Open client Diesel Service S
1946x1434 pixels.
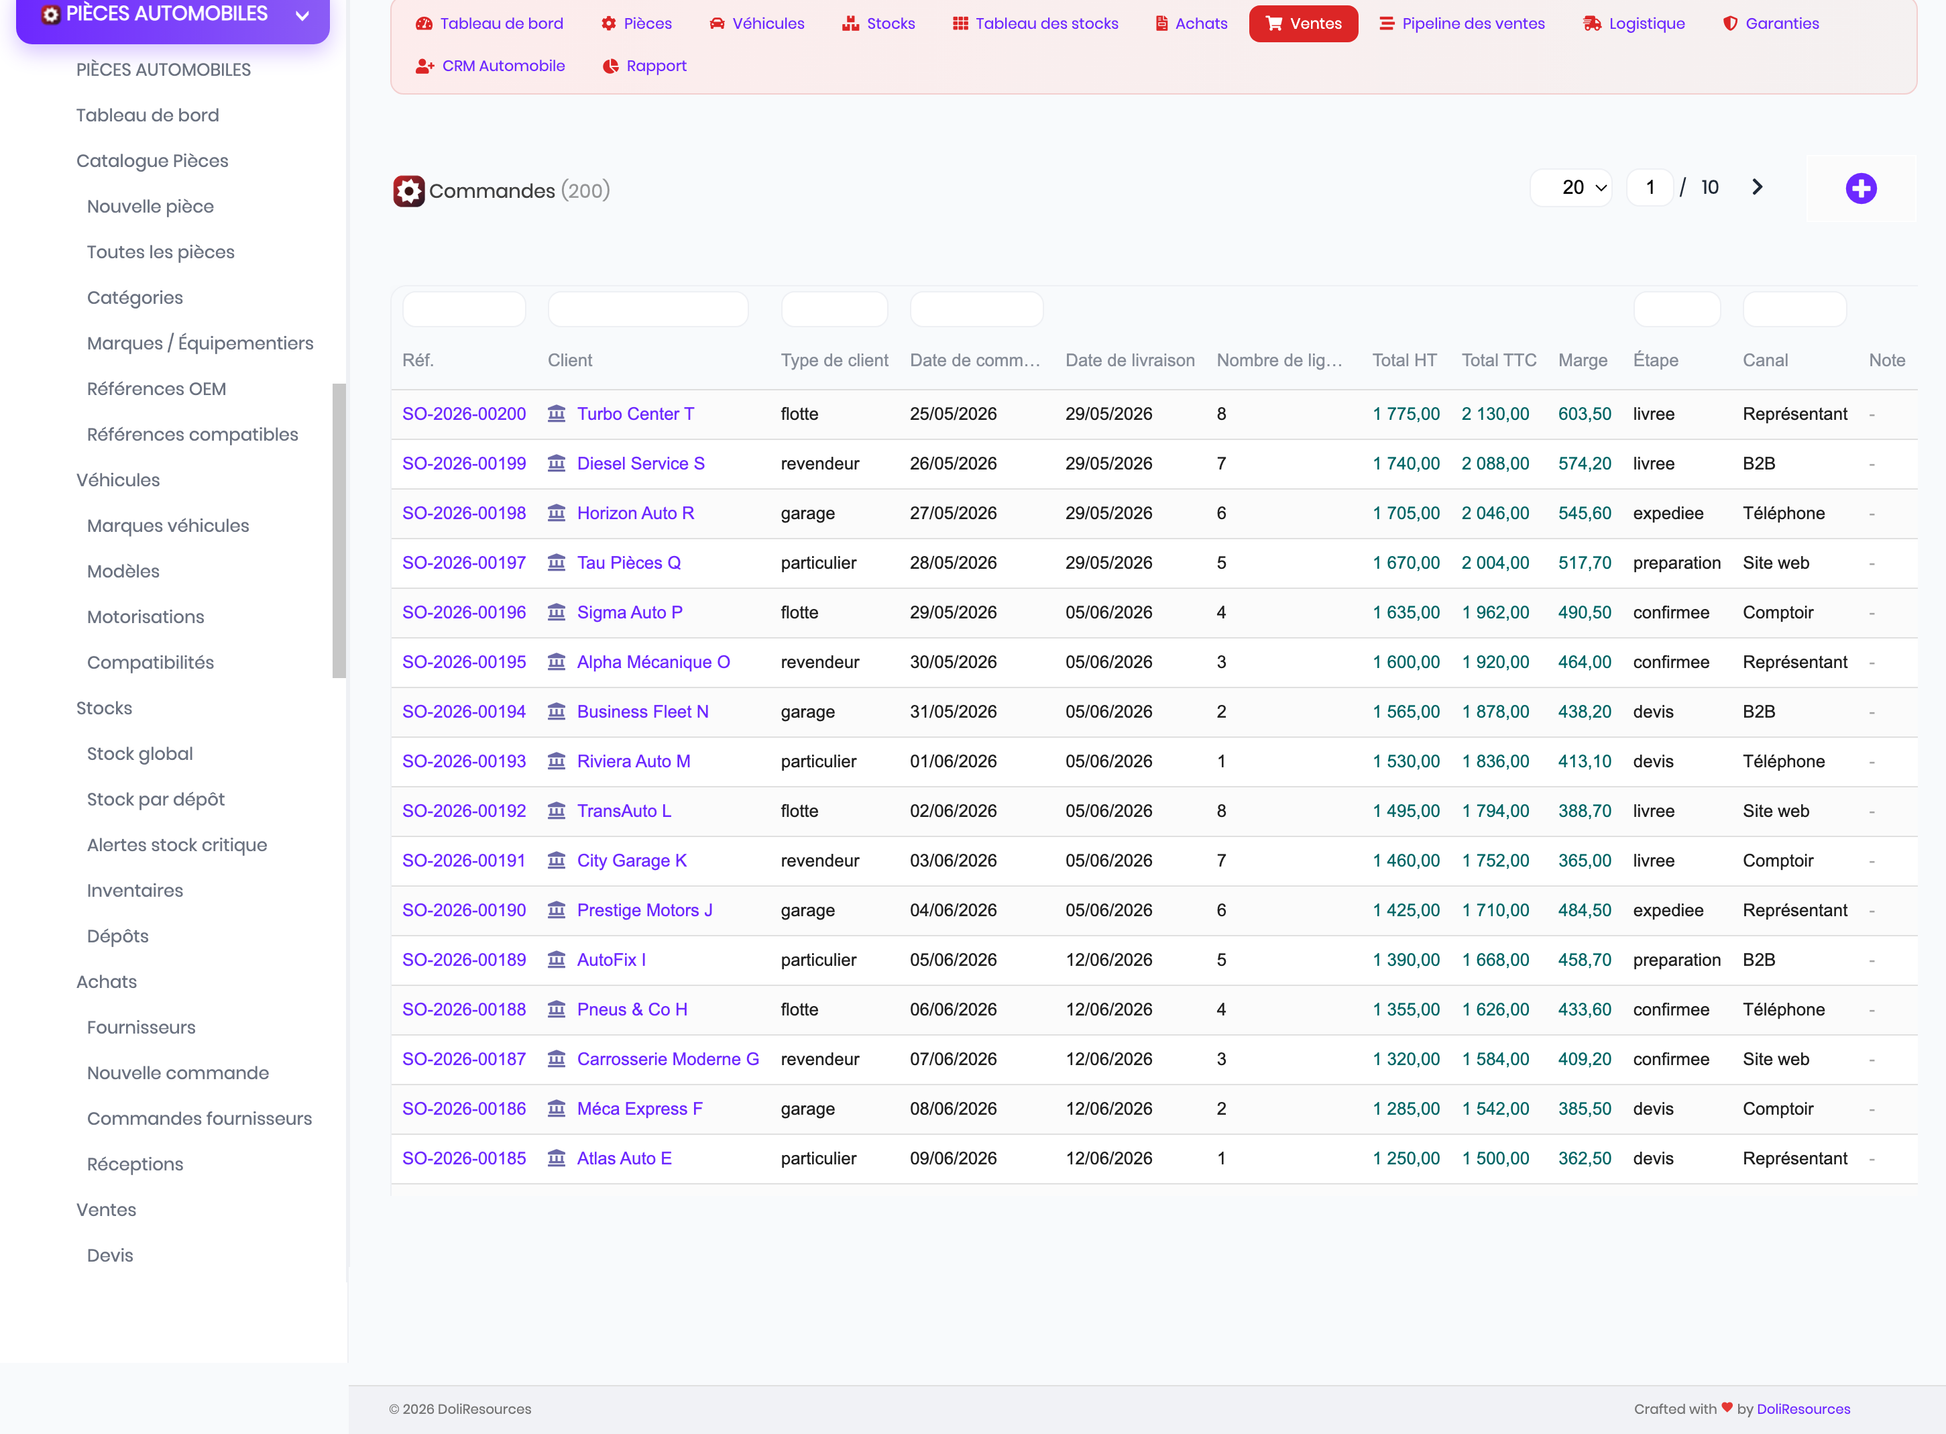(x=641, y=463)
